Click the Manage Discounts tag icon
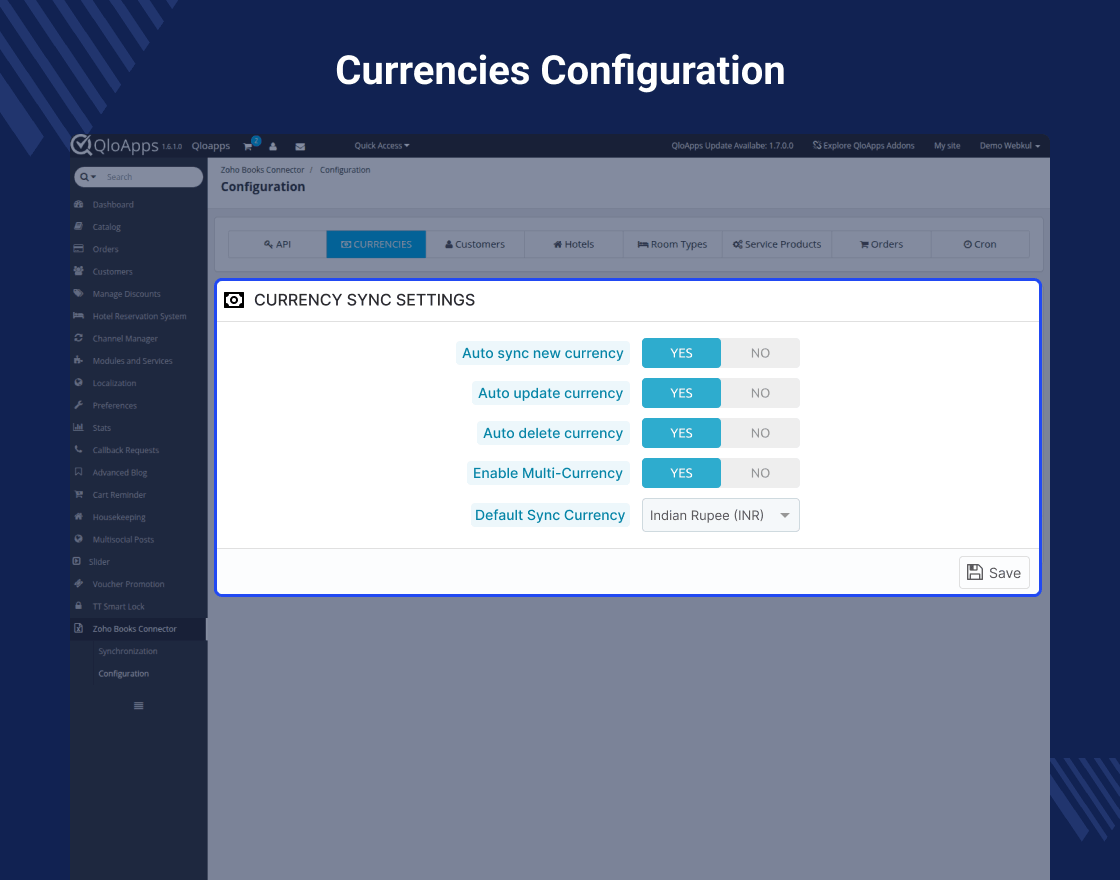The width and height of the screenshot is (1120, 880). click(x=79, y=294)
